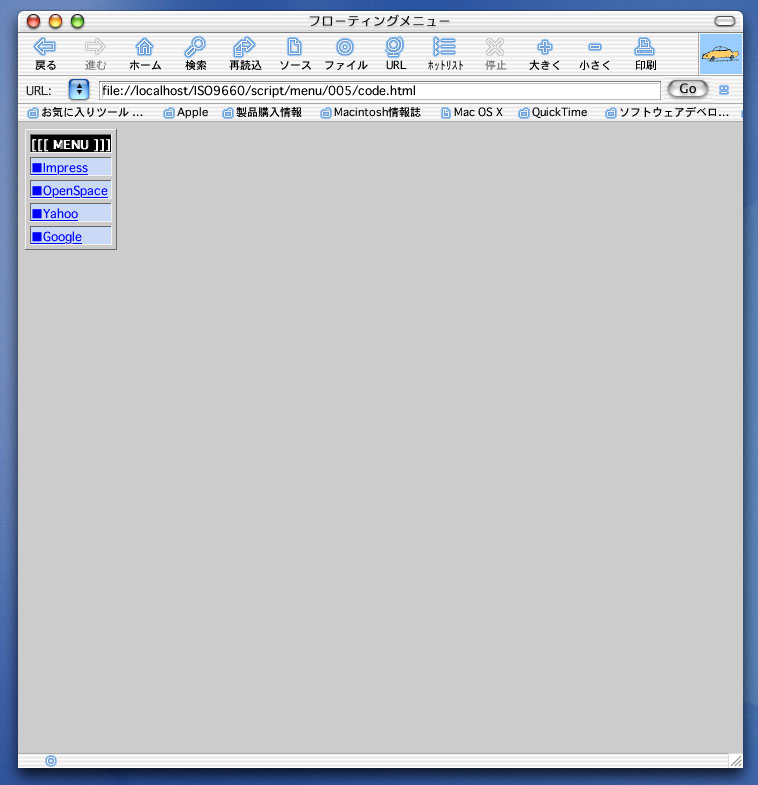Follow the OpenSpace link in menu

(x=70, y=191)
